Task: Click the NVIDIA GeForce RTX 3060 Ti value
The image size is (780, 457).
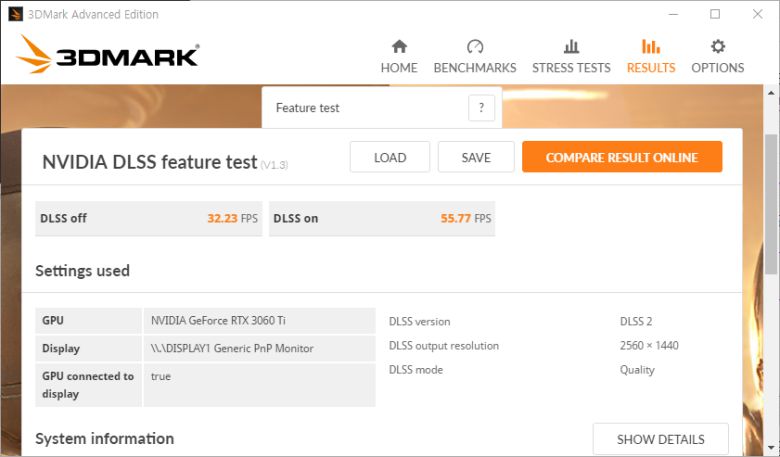Action: click(216, 321)
